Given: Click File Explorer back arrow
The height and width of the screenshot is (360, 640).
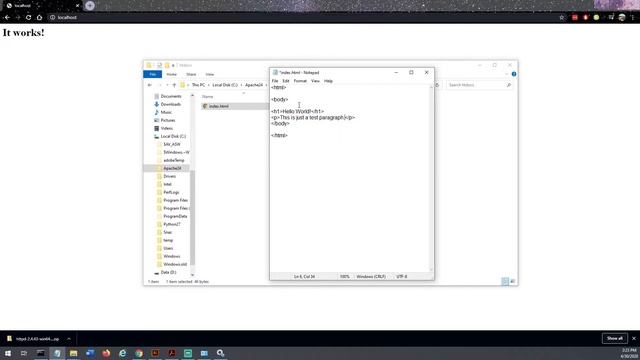Looking at the screenshot, I should coord(150,85).
